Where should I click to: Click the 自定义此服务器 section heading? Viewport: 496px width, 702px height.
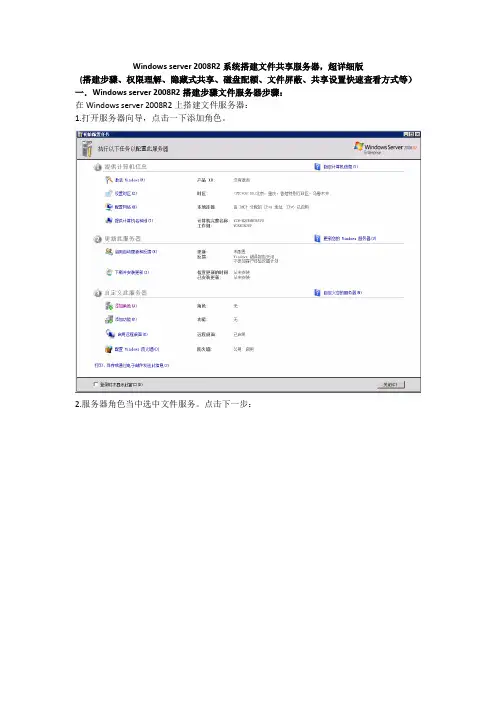125,292
